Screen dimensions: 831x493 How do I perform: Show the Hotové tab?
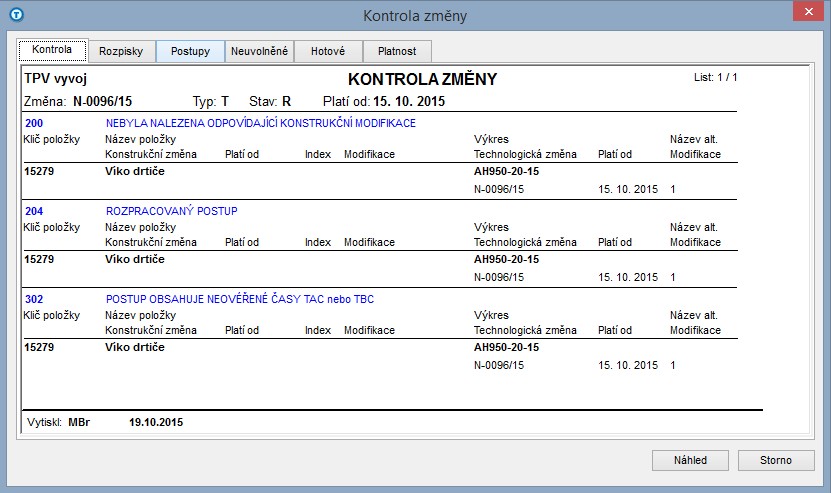(x=328, y=51)
